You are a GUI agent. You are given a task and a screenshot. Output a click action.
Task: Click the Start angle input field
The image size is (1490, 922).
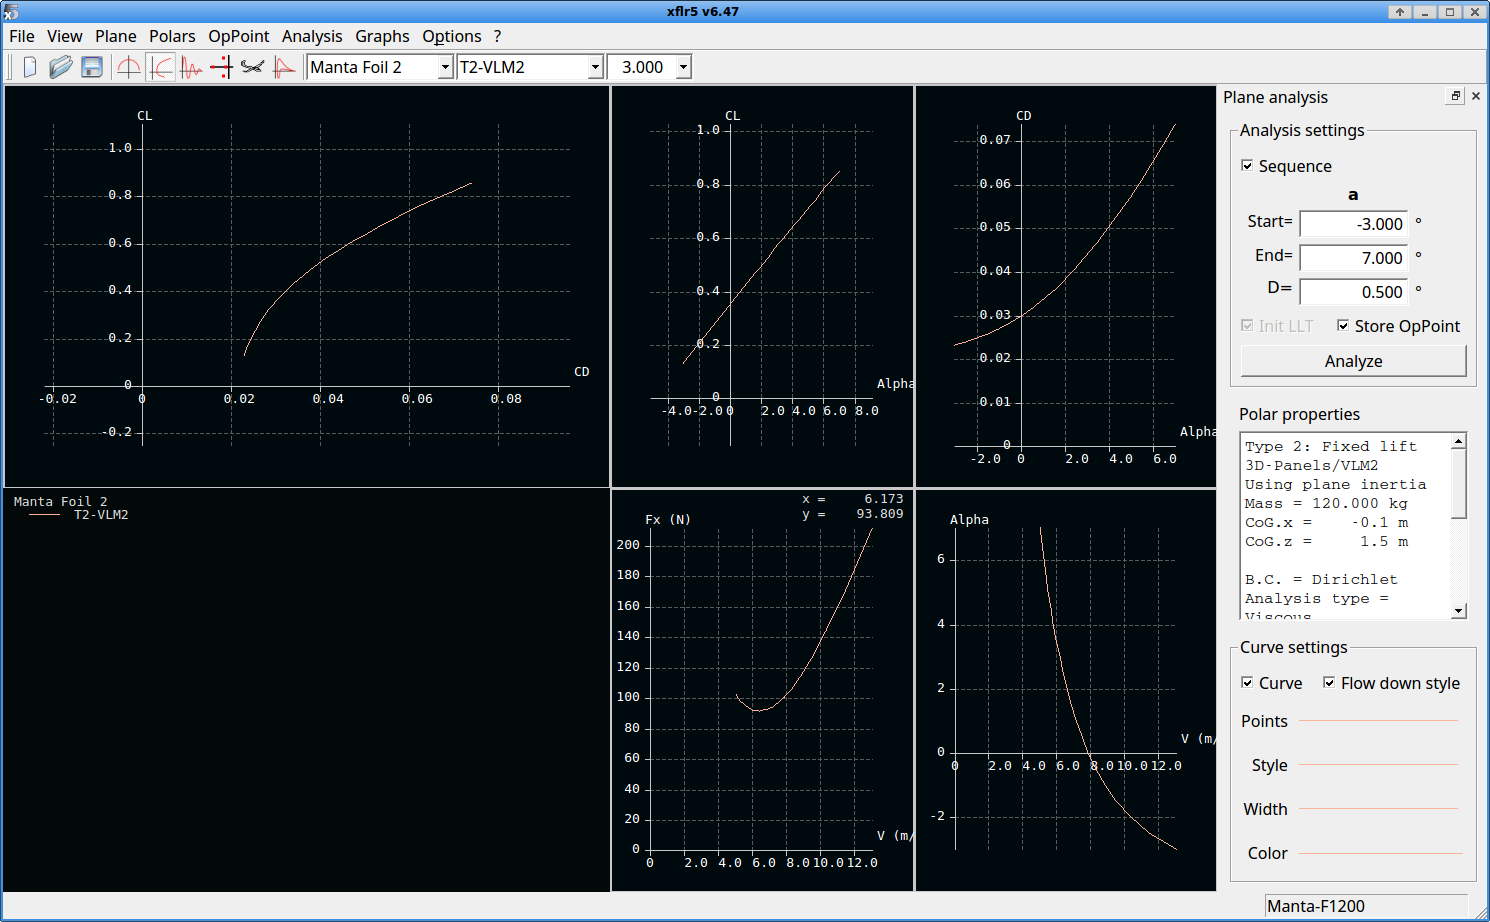click(x=1353, y=224)
